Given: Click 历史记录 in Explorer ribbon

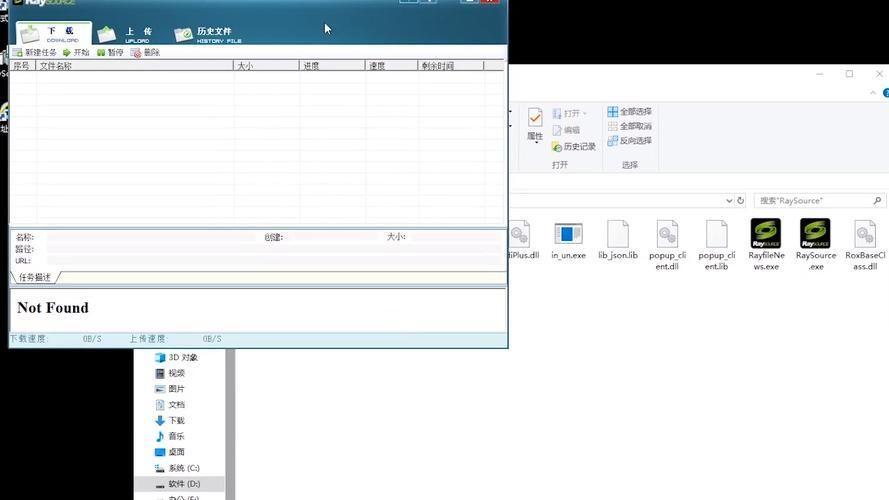Looking at the screenshot, I should [x=574, y=146].
